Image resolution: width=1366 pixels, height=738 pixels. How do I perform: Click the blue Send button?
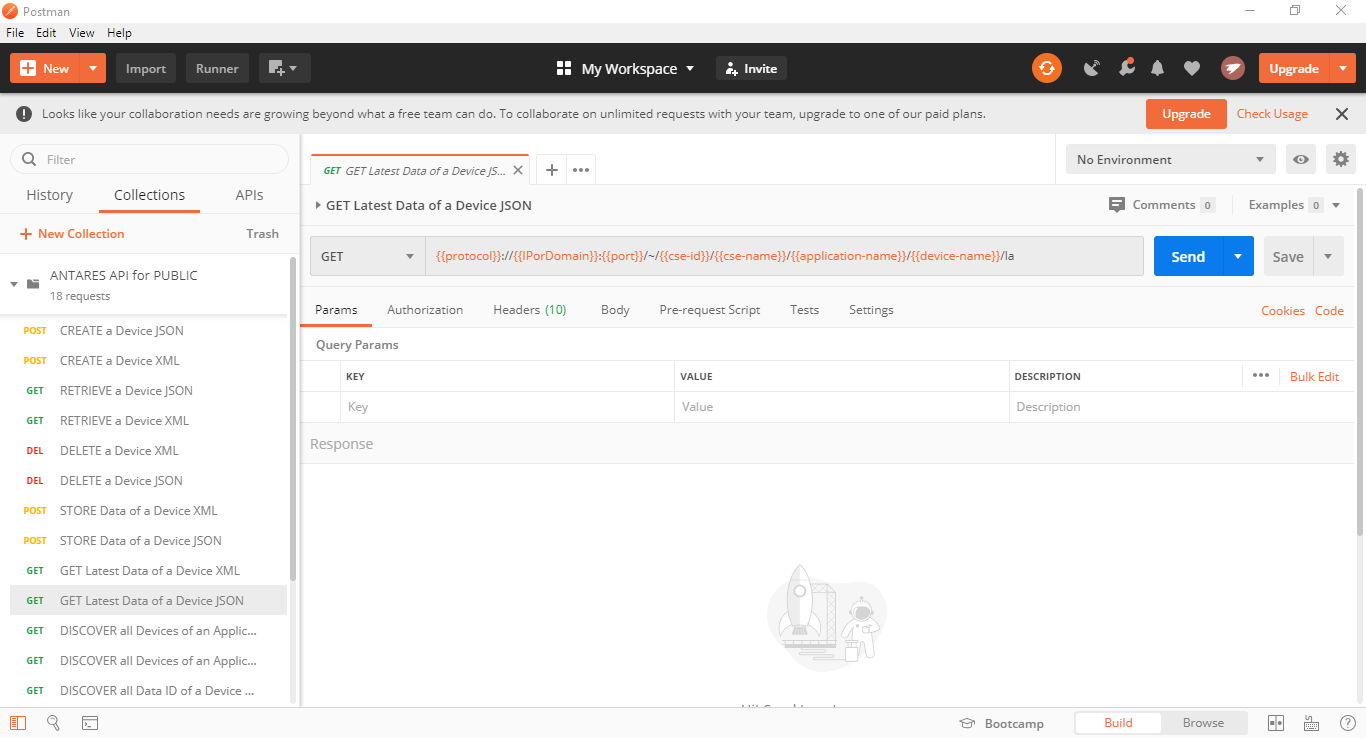click(x=1187, y=257)
